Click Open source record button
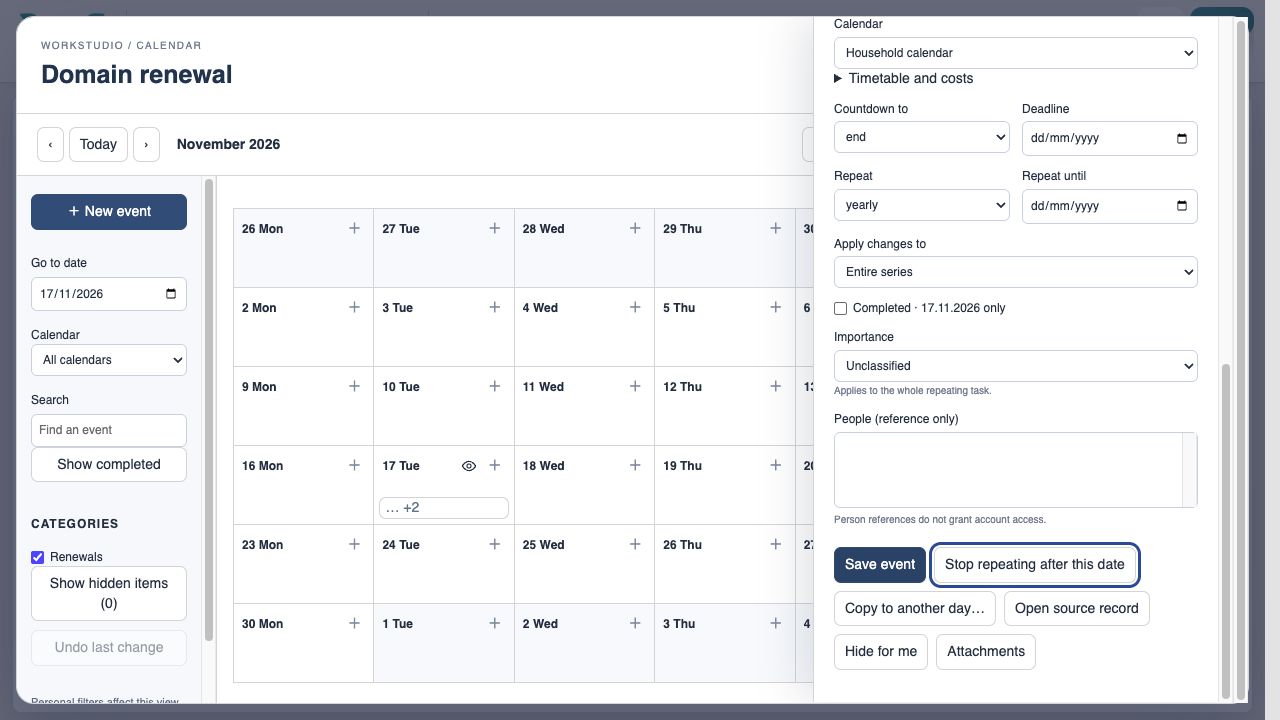 pyautogui.click(x=1077, y=608)
